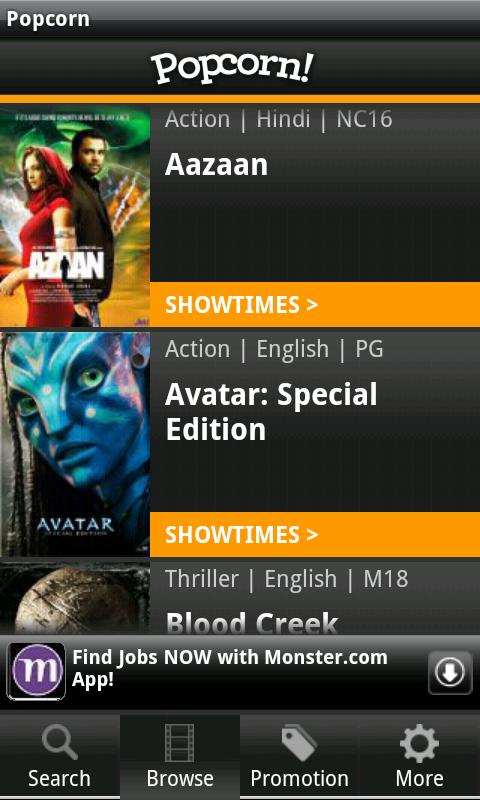Viewport: 480px width, 800px height.
Task: Tap the purple Monster.com logo icon
Action: [36, 671]
